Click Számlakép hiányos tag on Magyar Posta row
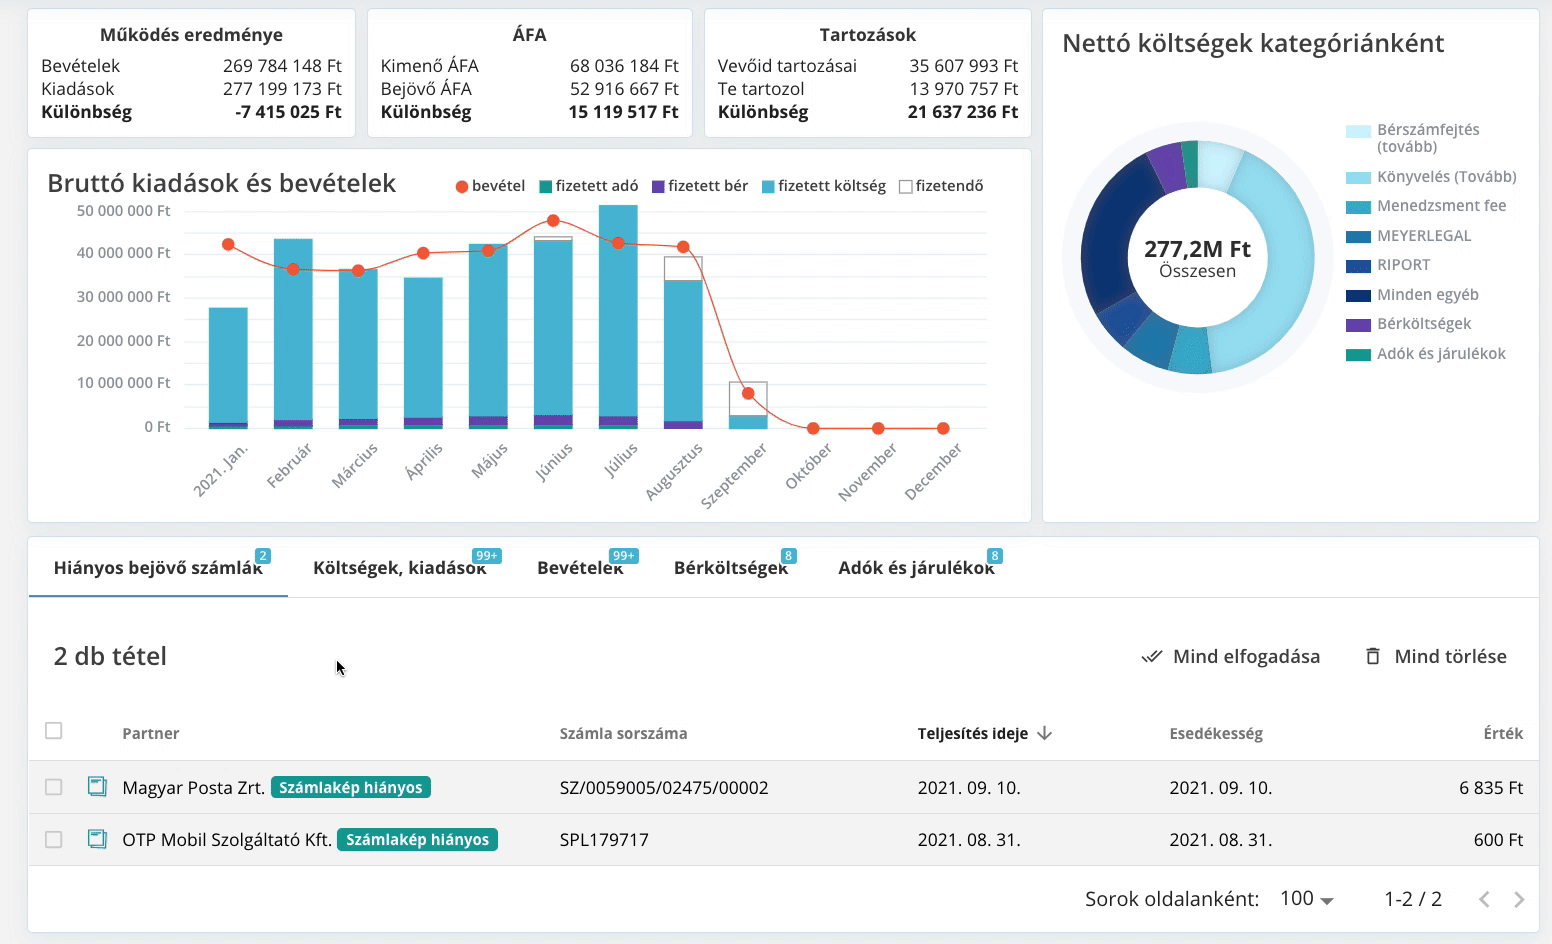1552x944 pixels. [351, 787]
